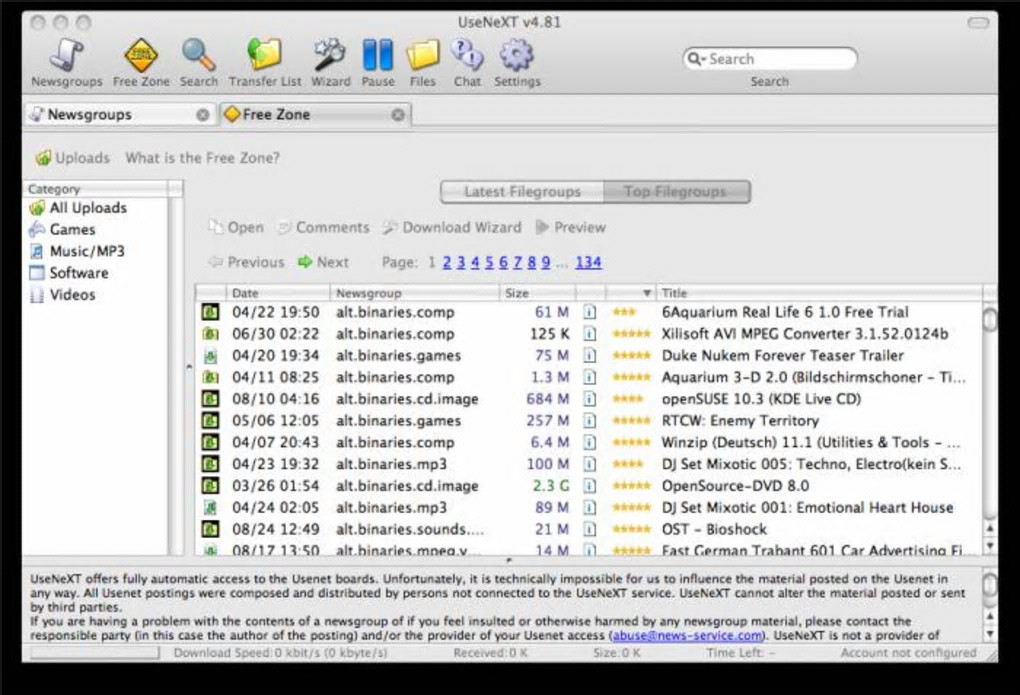Image resolution: width=1020 pixels, height=695 pixels.
Task: Close the Newsgroups tab
Action: point(203,115)
